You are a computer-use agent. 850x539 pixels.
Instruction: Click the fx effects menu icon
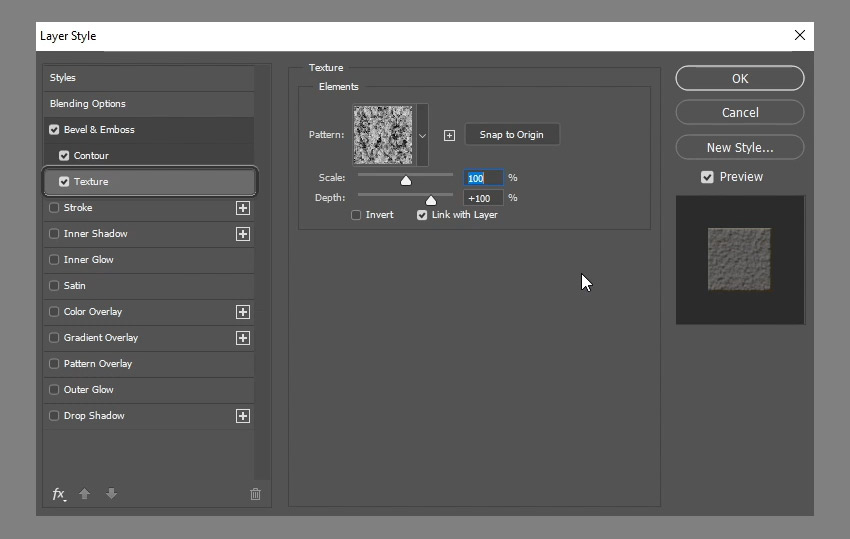pos(59,494)
